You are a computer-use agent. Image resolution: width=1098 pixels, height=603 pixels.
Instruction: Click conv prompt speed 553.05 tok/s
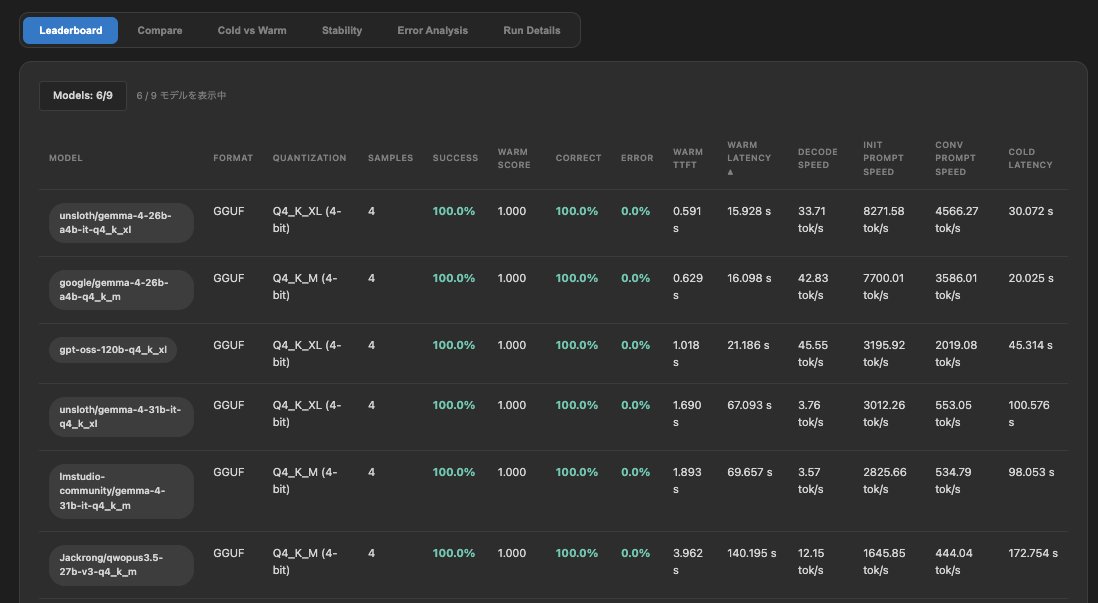click(953, 413)
